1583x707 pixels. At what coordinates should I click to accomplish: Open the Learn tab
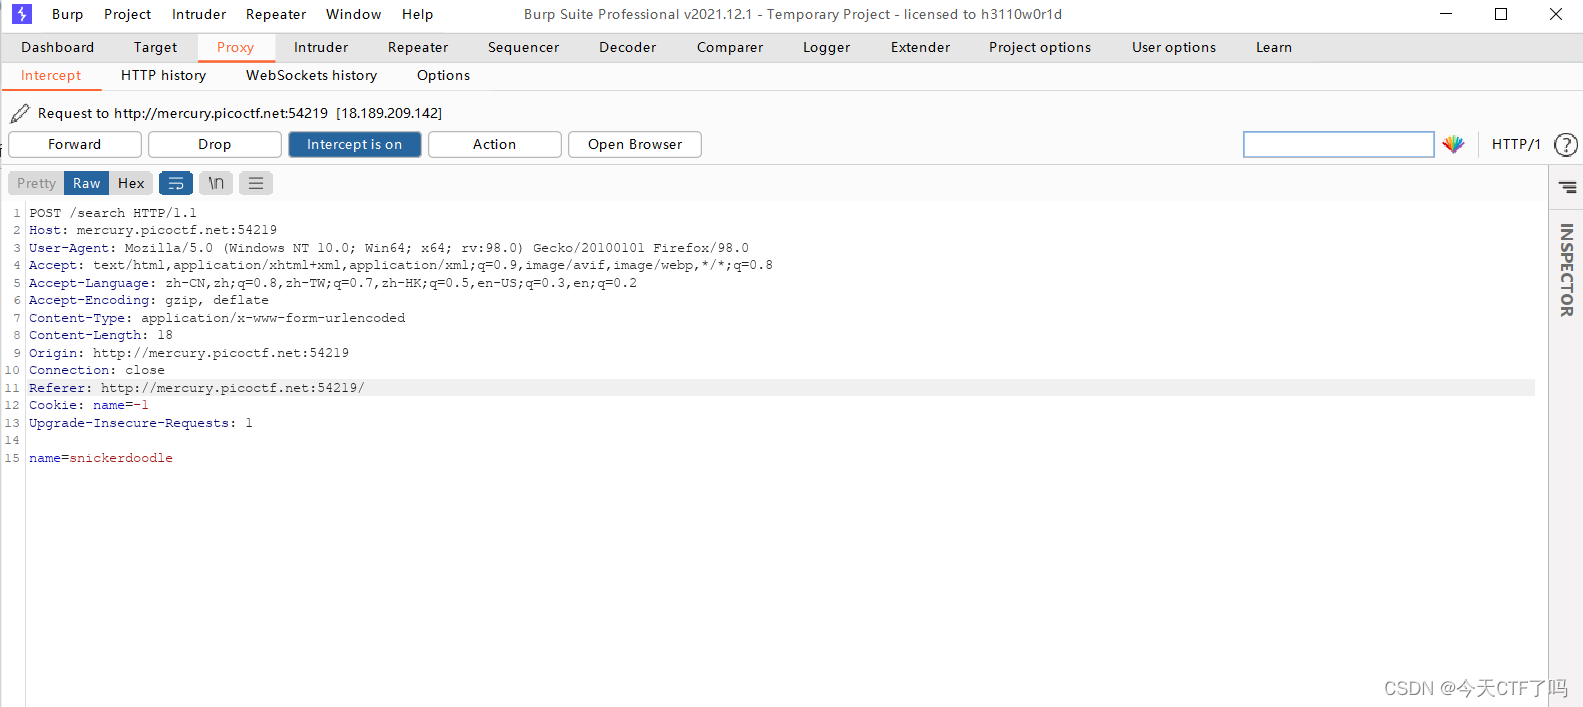[x=1274, y=47]
